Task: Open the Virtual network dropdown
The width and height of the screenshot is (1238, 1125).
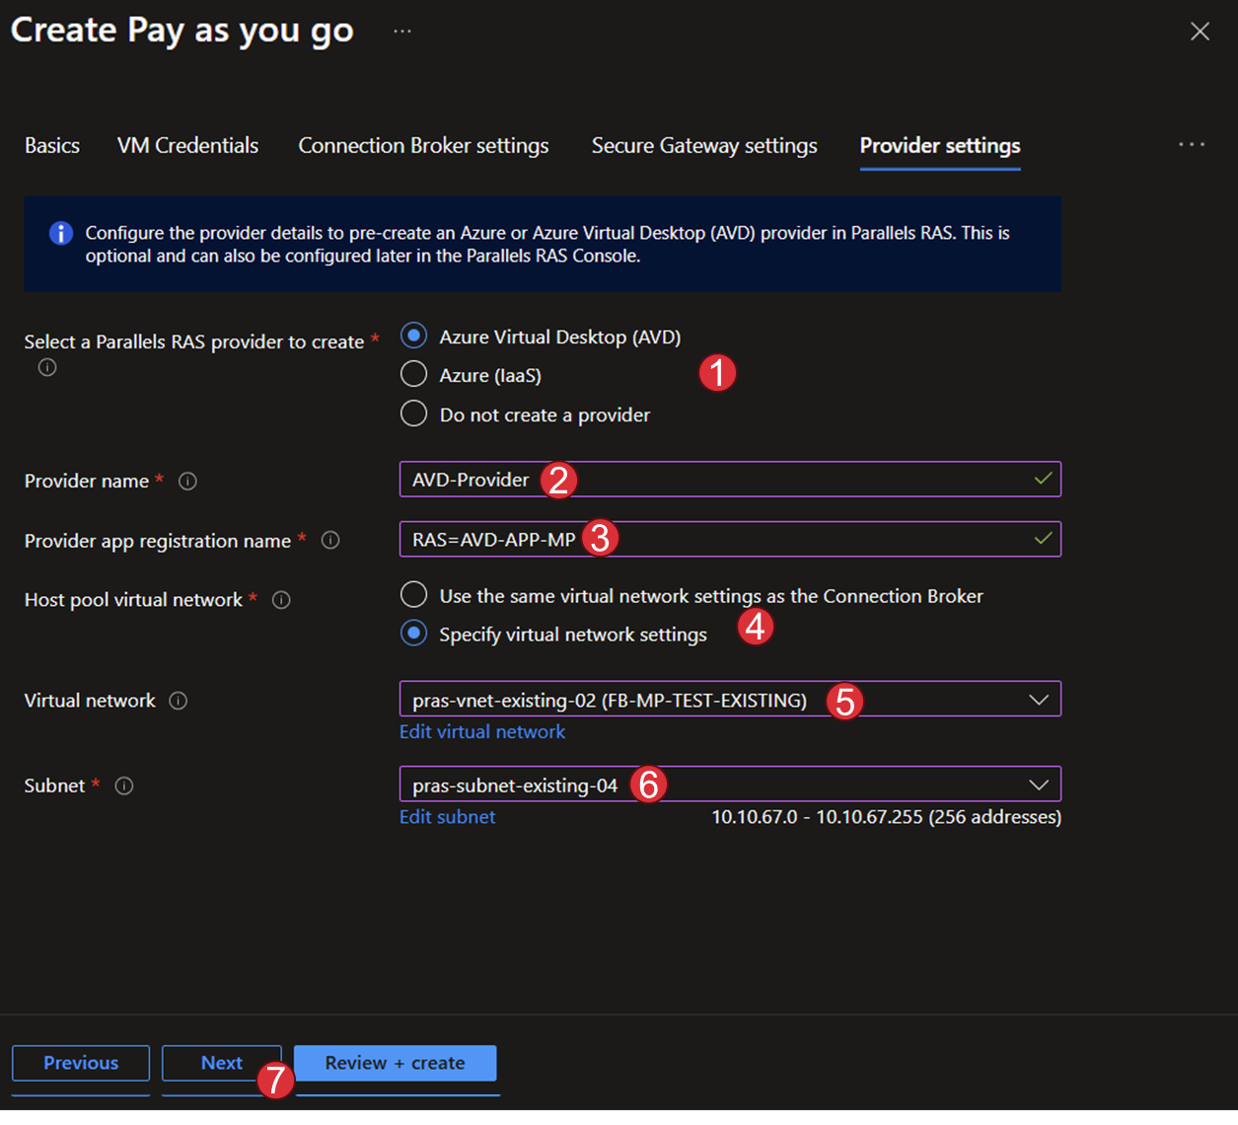Action: (x=730, y=699)
